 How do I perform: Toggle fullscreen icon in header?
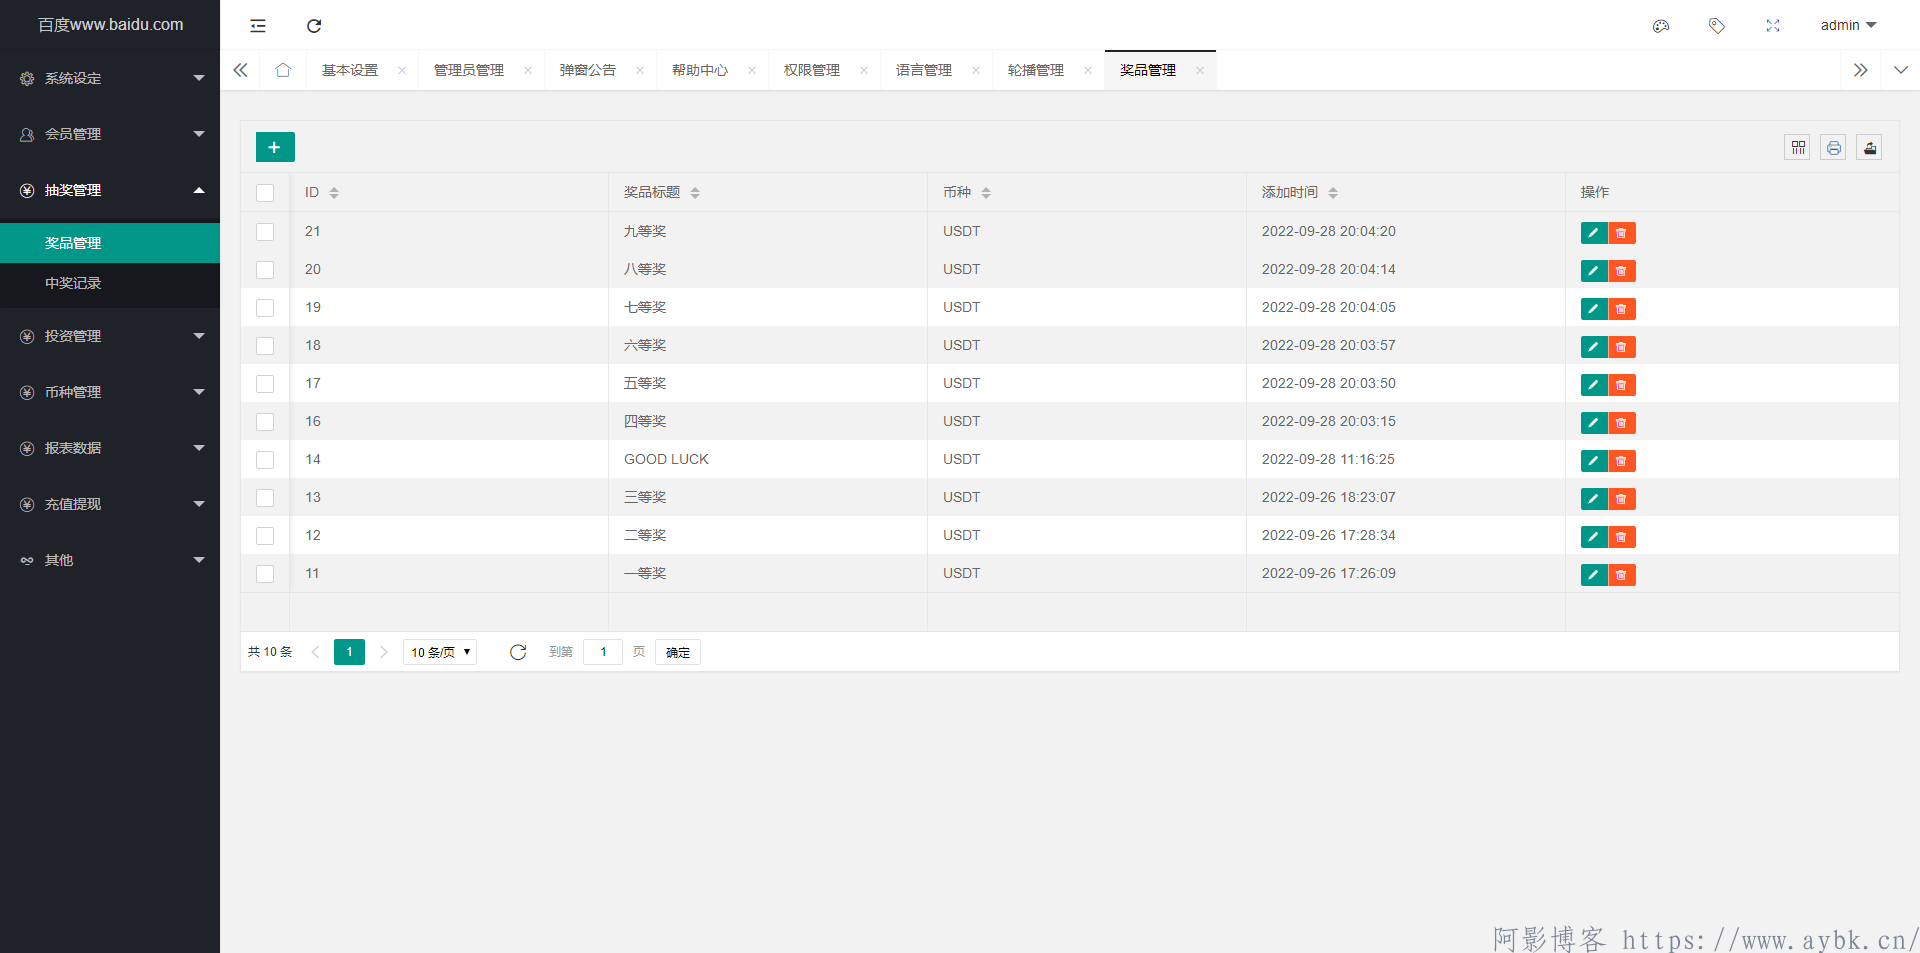coord(1773,26)
